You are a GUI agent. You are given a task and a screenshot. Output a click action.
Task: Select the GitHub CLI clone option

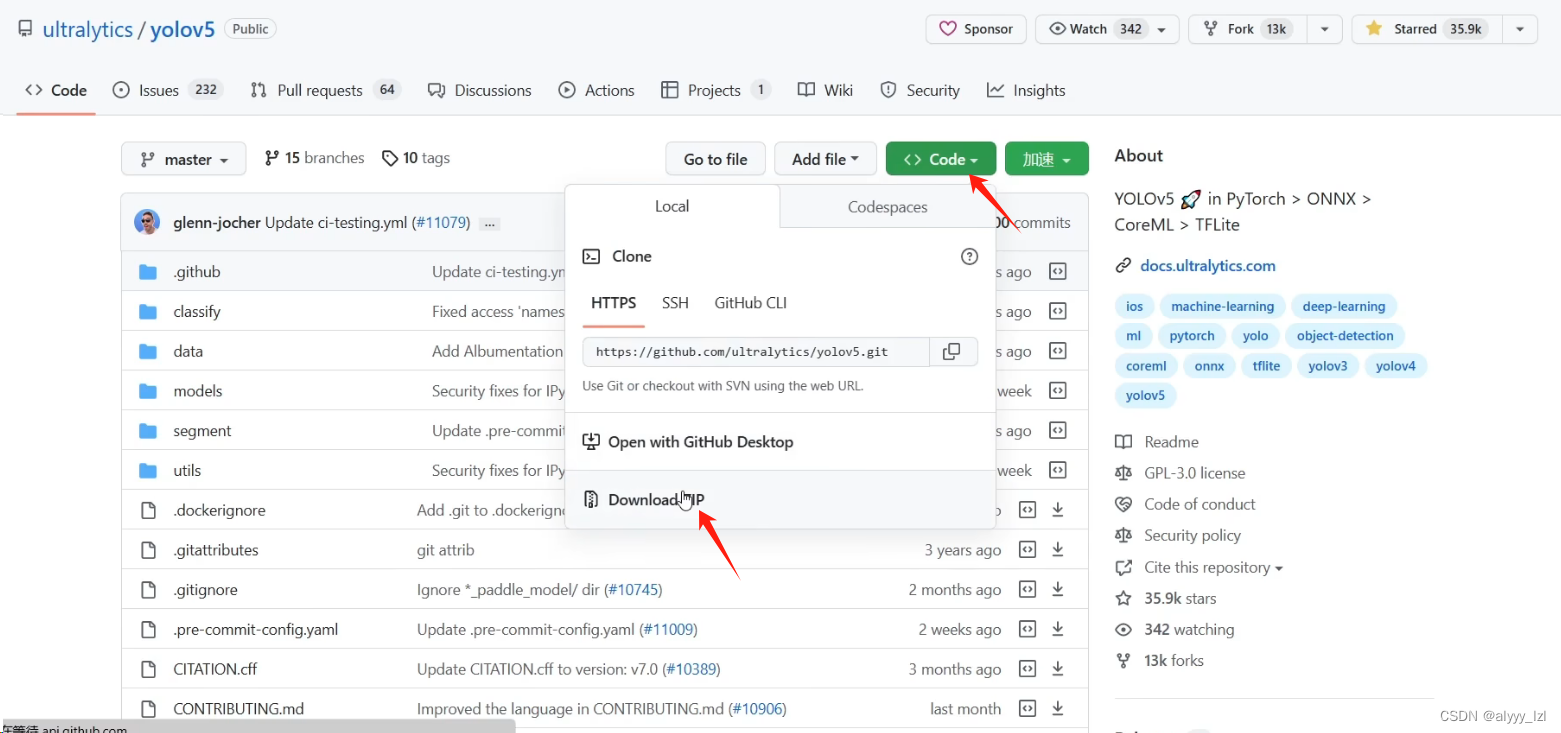click(751, 303)
